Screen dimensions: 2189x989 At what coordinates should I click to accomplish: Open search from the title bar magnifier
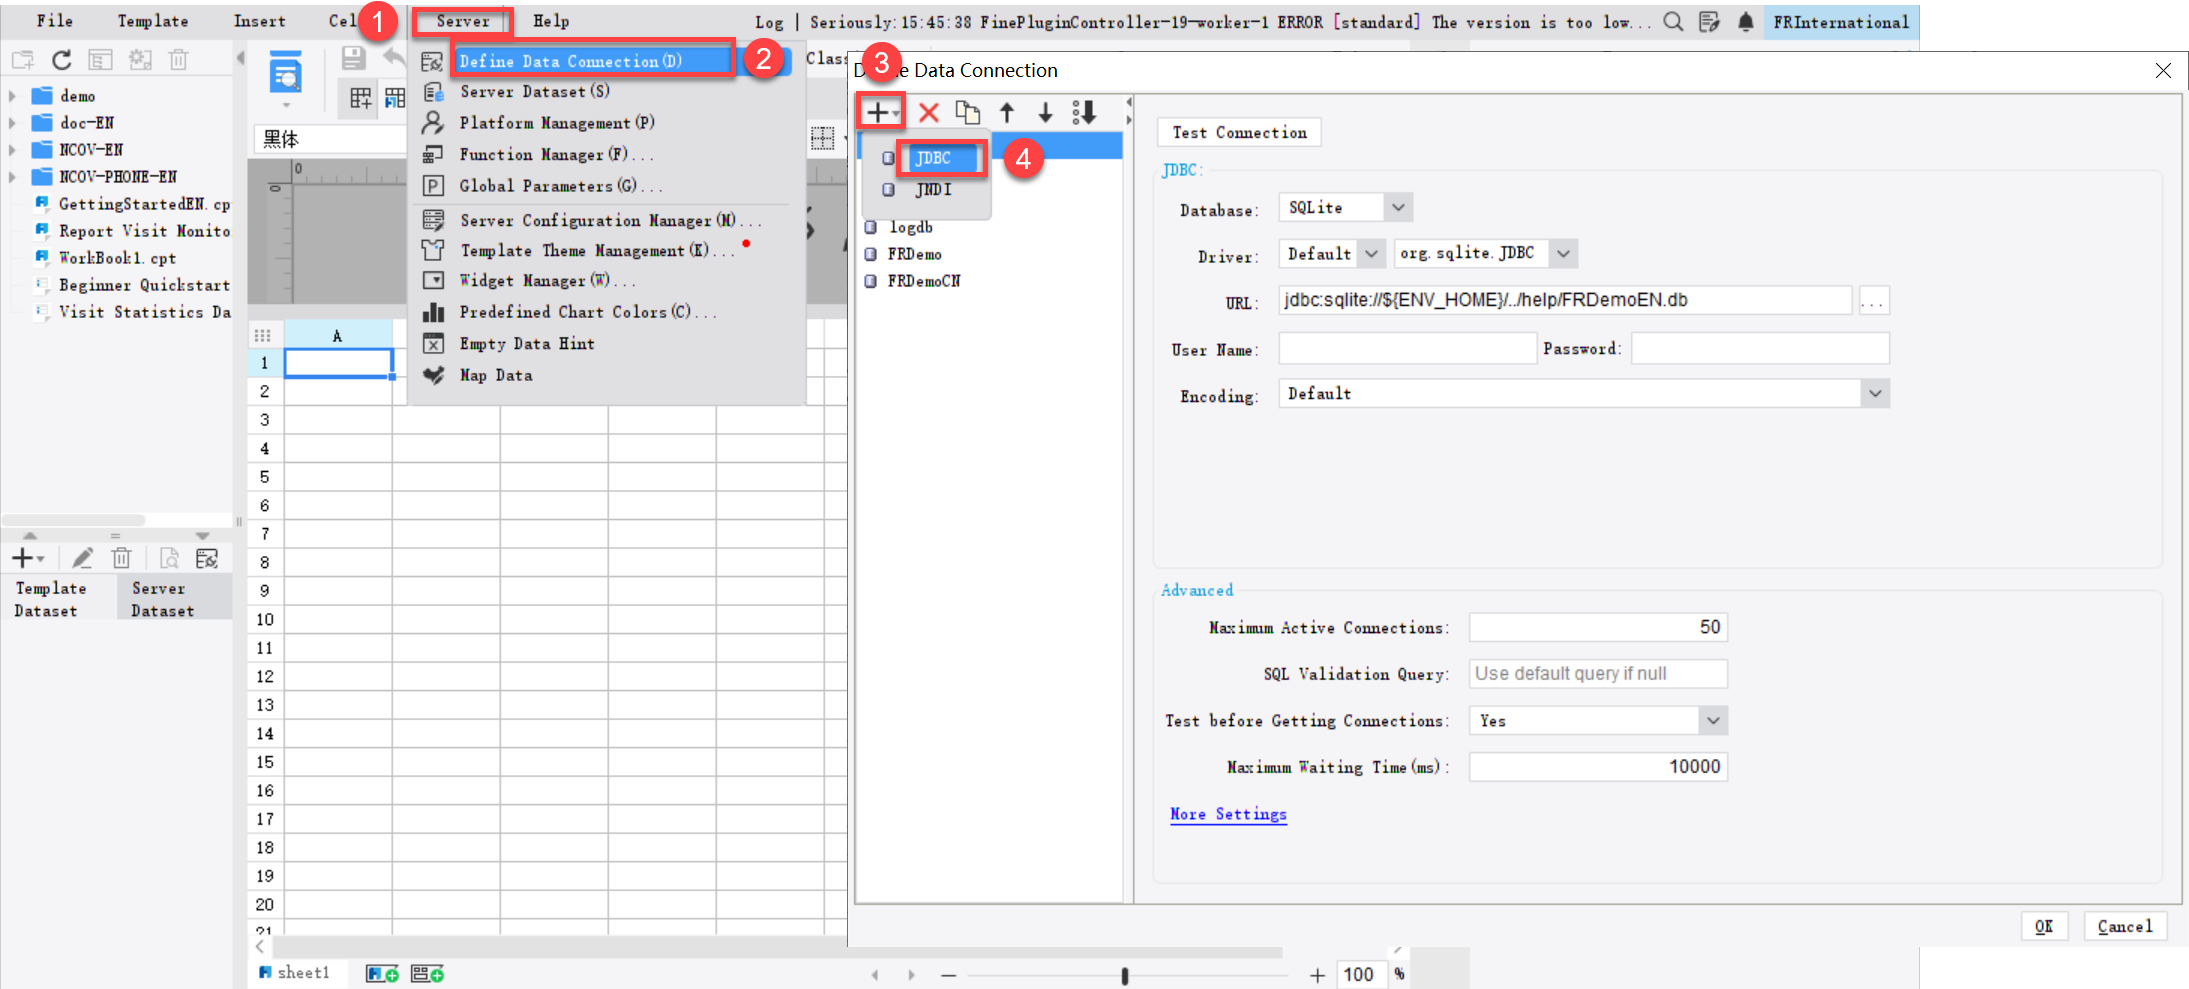tap(1673, 21)
